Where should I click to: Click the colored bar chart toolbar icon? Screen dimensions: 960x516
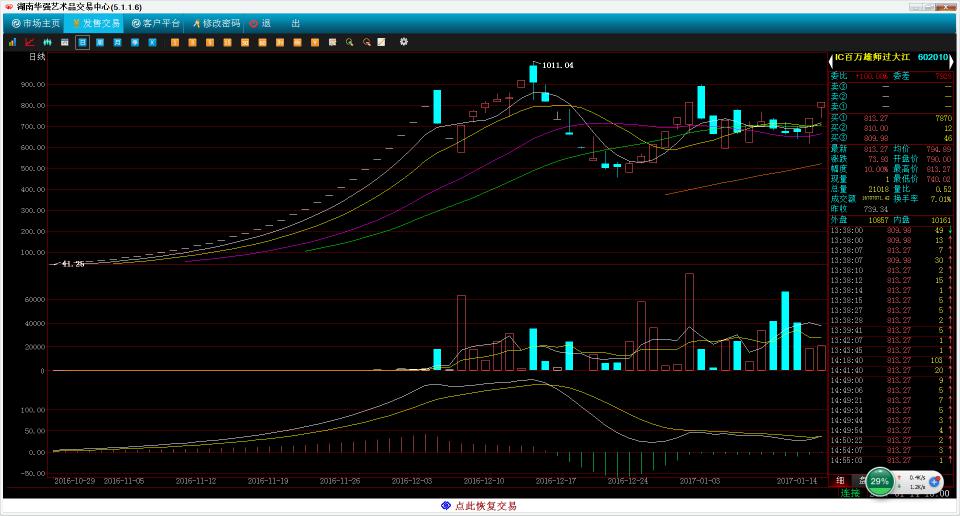tap(13, 42)
